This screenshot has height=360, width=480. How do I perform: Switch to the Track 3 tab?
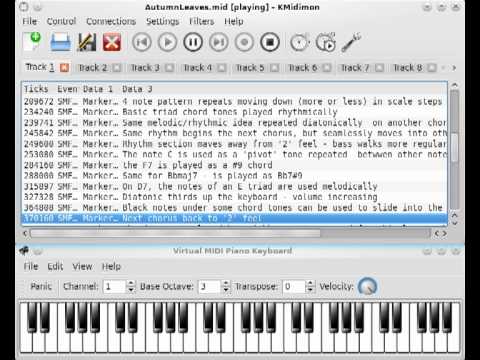(x=145, y=68)
